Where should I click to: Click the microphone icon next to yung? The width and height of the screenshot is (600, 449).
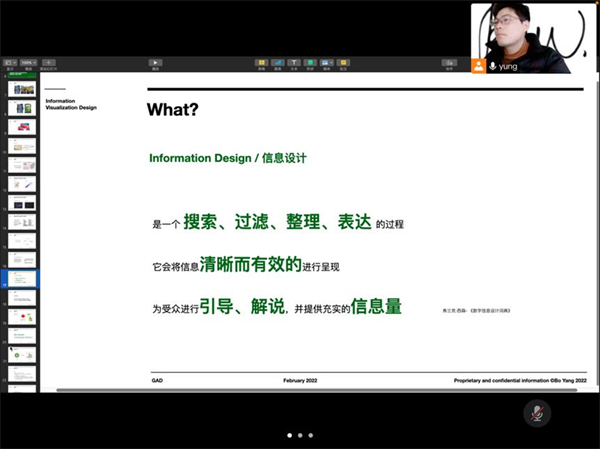tap(493, 66)
